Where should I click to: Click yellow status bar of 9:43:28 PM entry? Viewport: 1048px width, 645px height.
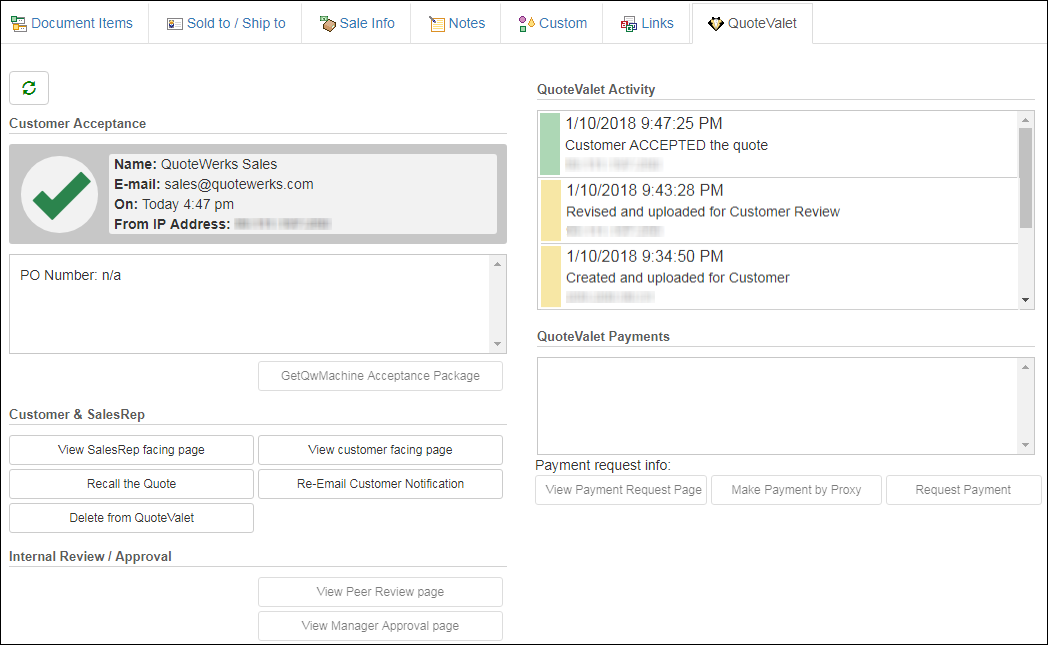pyautogui.click(x=550, y=210)
